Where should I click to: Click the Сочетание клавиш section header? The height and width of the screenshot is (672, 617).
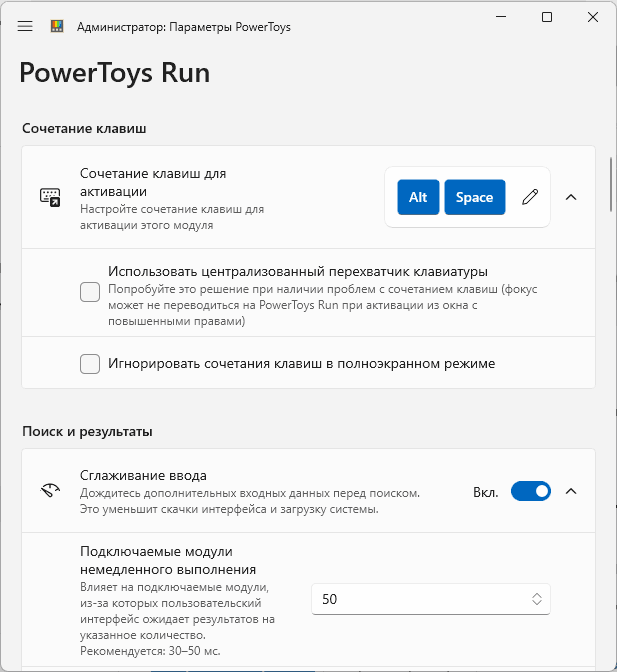[84, 128]
